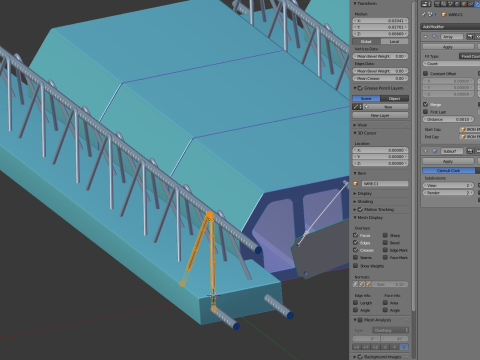Enable the Face Marks checkbox

(x=385, y=257)
